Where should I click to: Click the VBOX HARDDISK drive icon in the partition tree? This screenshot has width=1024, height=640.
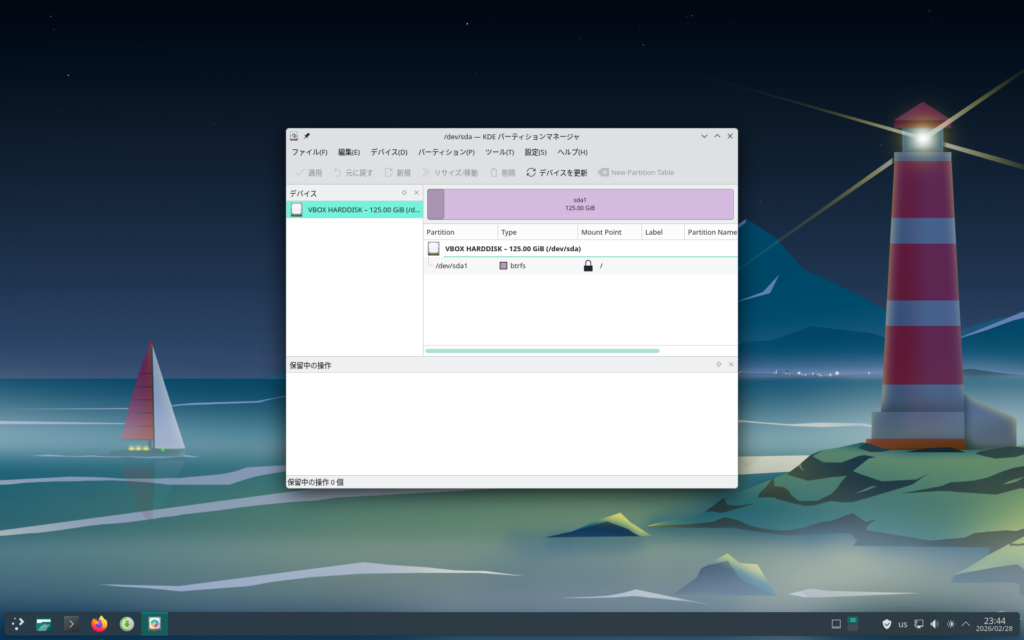tap(434, 248)
